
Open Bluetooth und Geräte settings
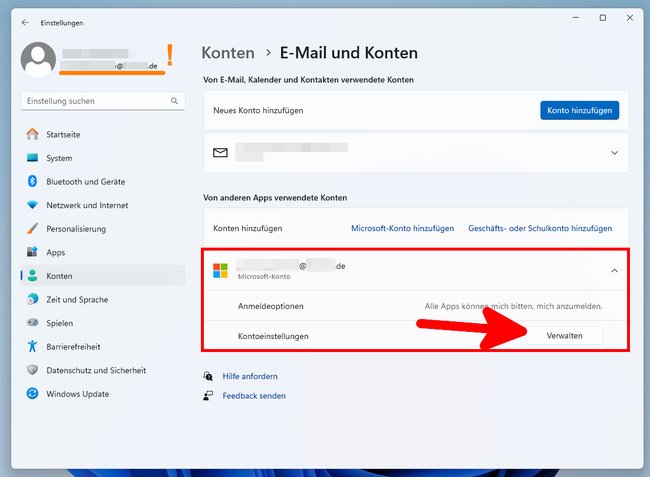103,182
